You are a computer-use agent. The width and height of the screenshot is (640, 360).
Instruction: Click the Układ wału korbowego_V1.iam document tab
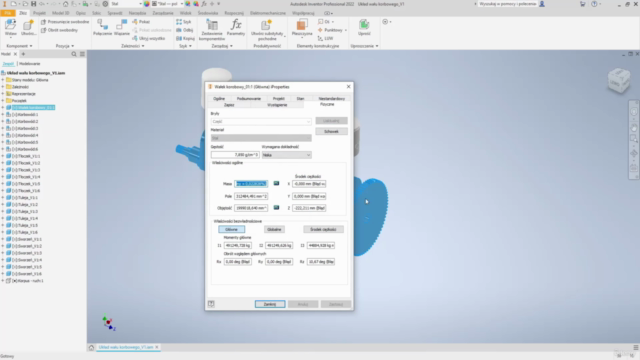126,347
